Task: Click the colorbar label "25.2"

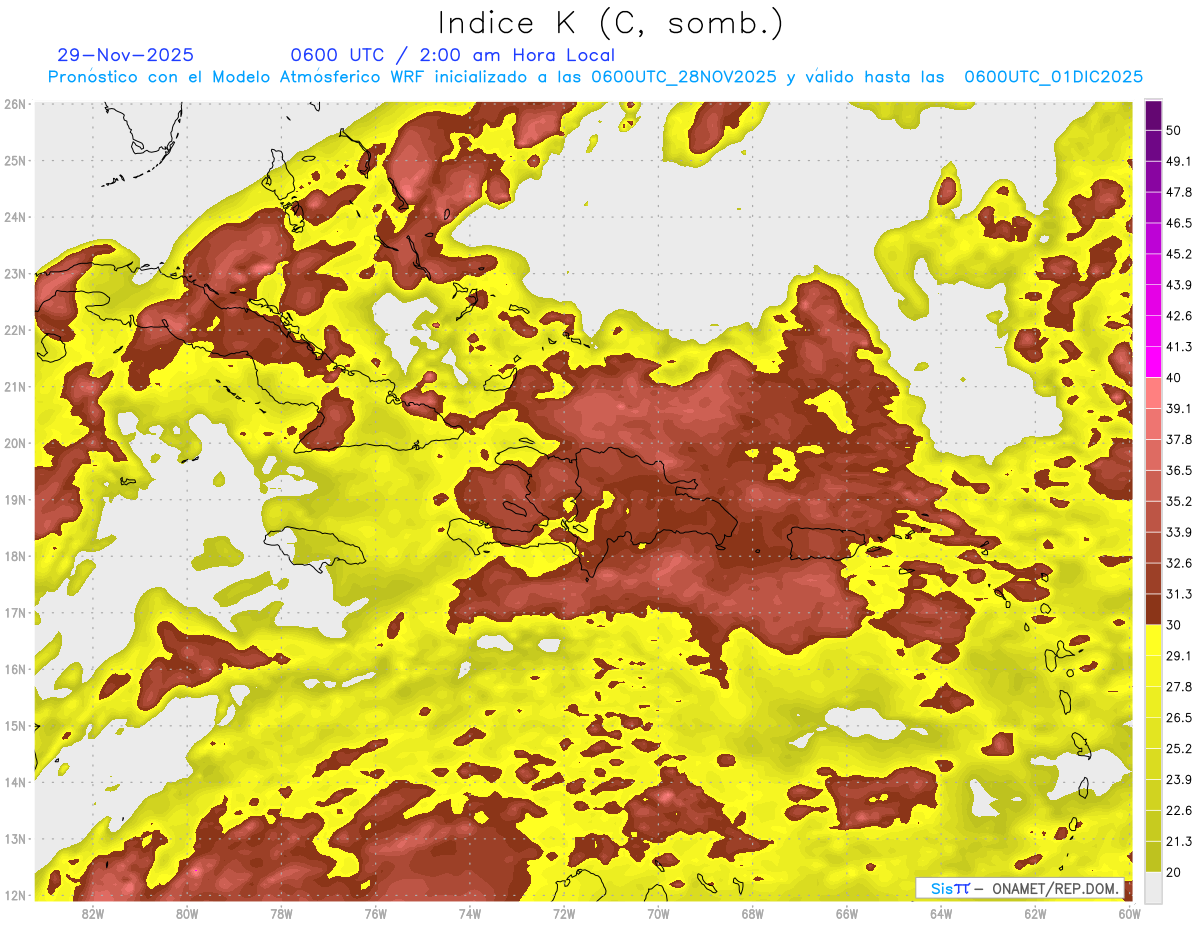Action: (1179, 748)
